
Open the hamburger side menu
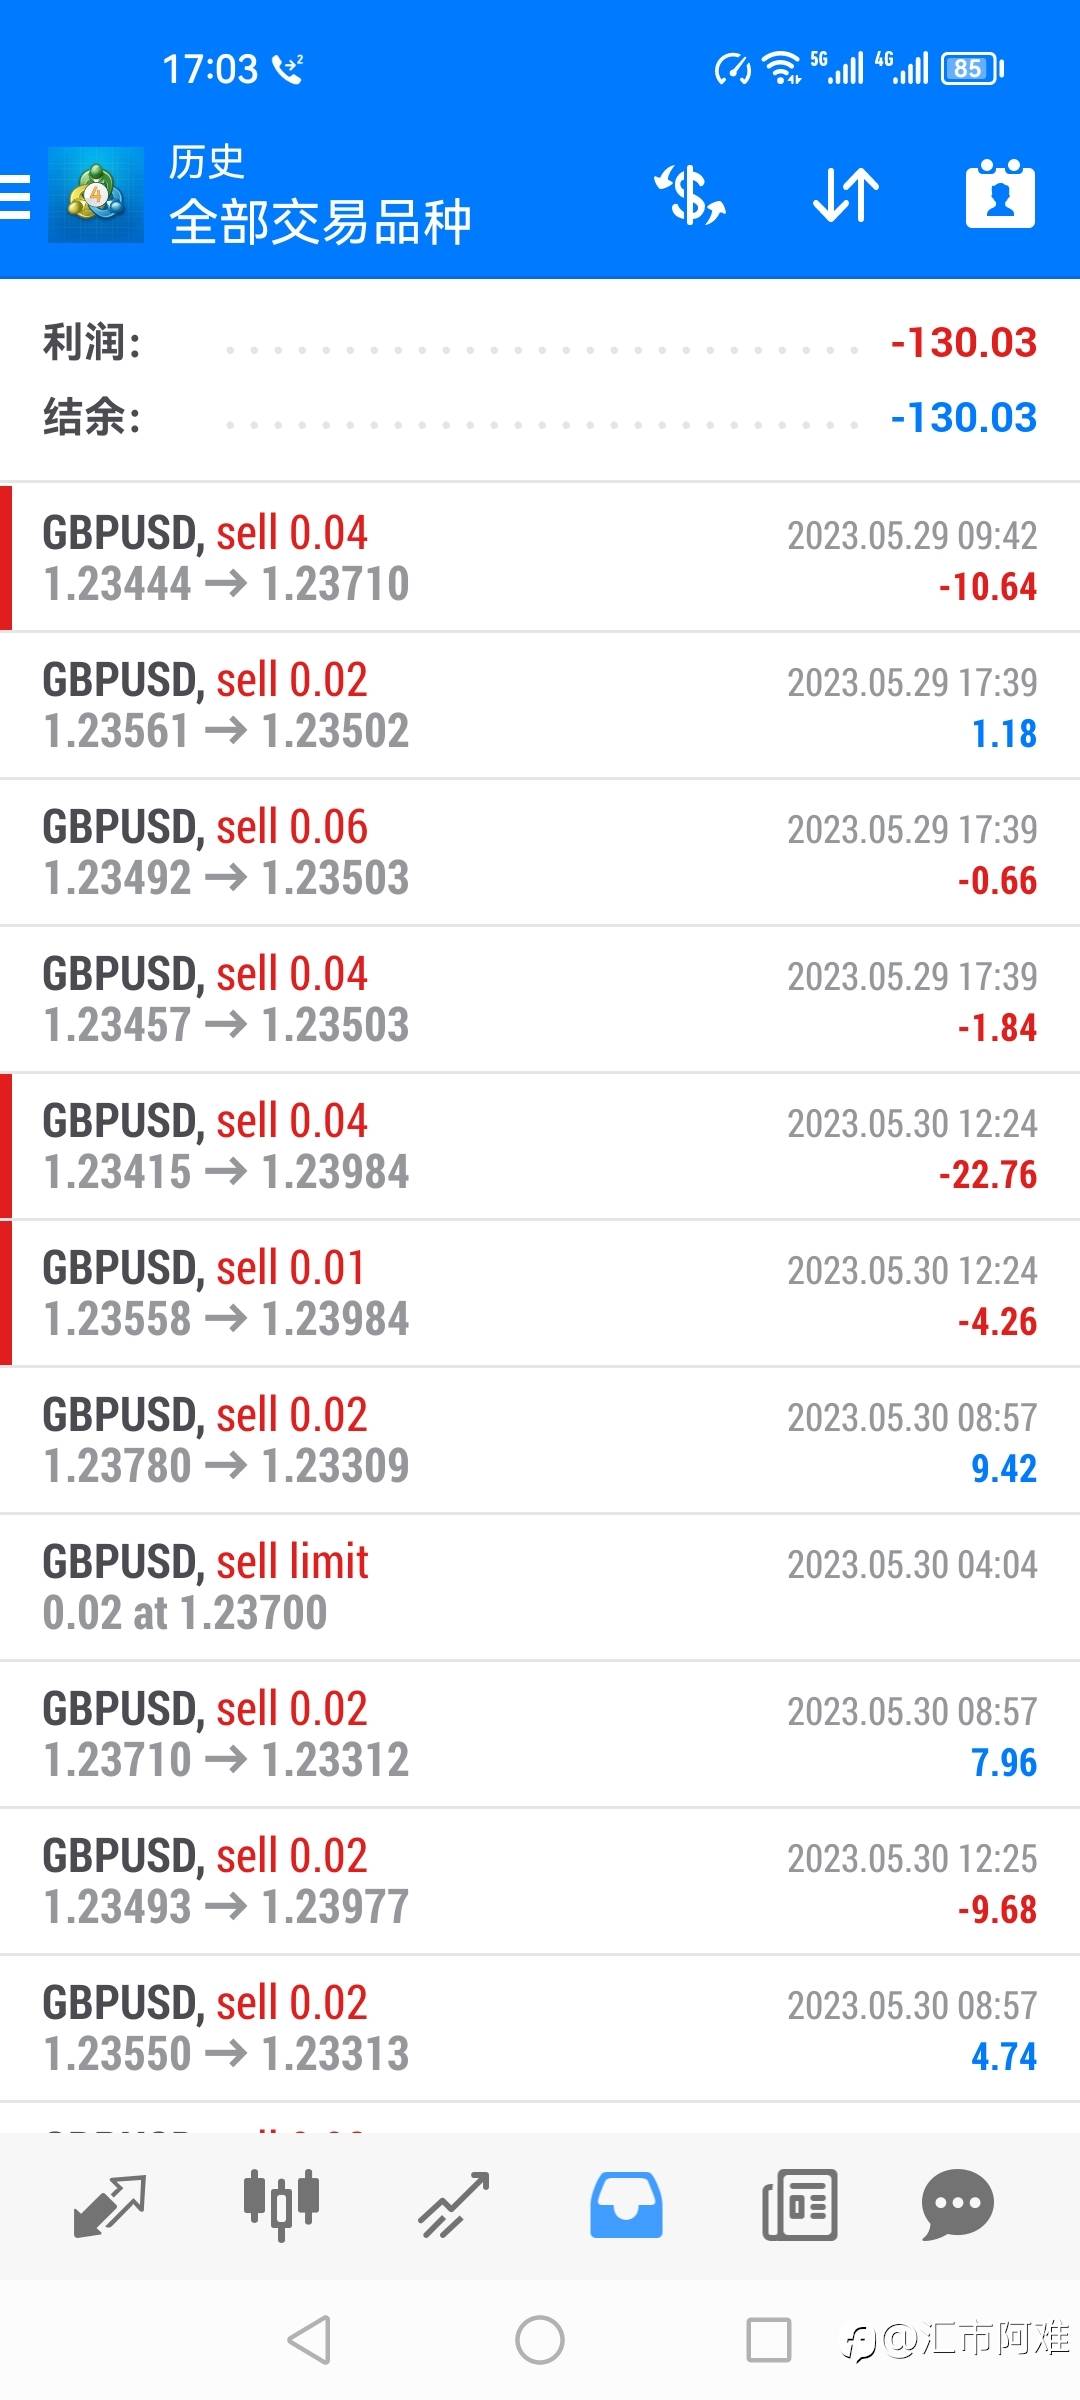pos(16,196)
